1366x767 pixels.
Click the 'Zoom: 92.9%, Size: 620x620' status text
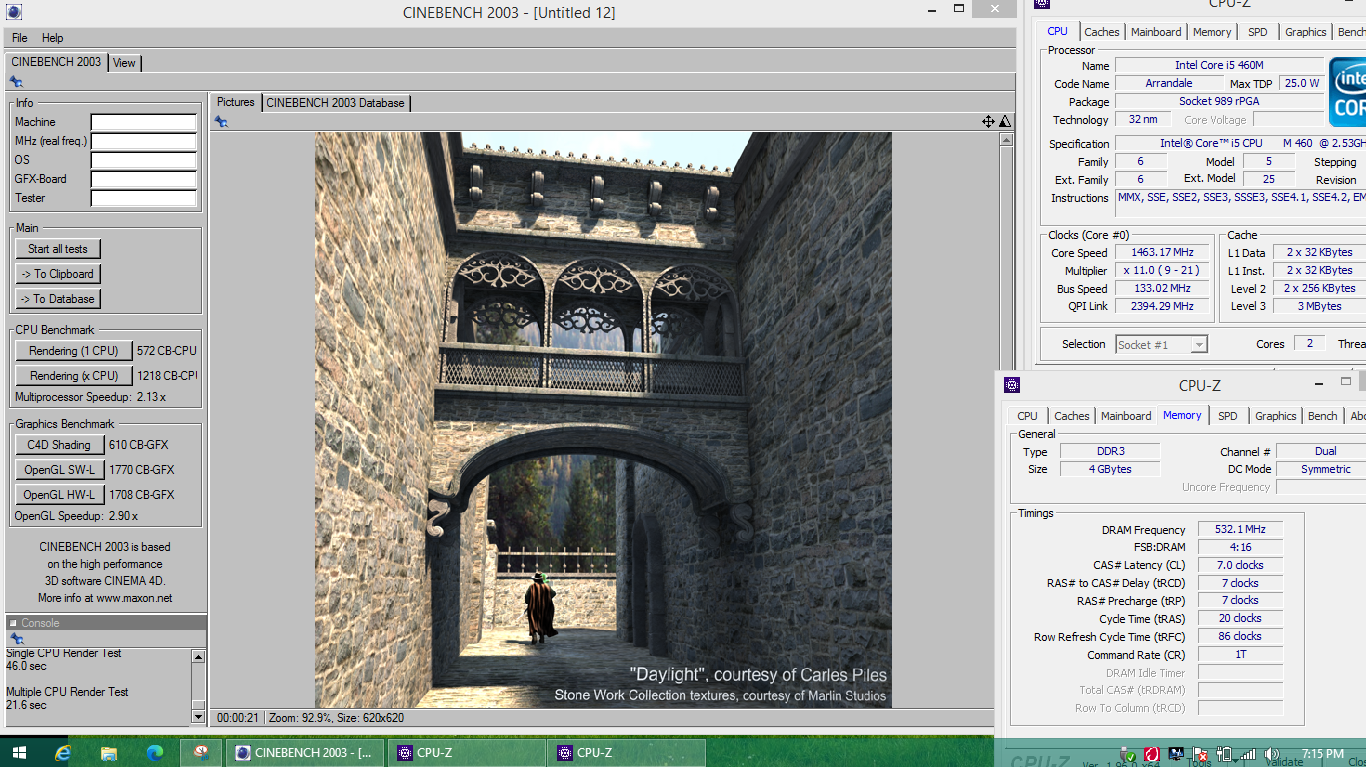tap(336, 718)
